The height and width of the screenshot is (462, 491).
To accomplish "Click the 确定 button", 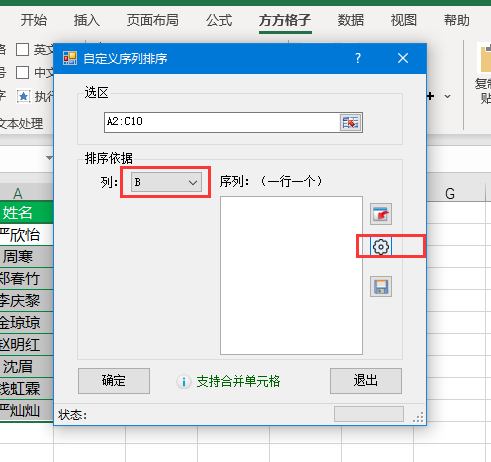I will coord(114,381).
